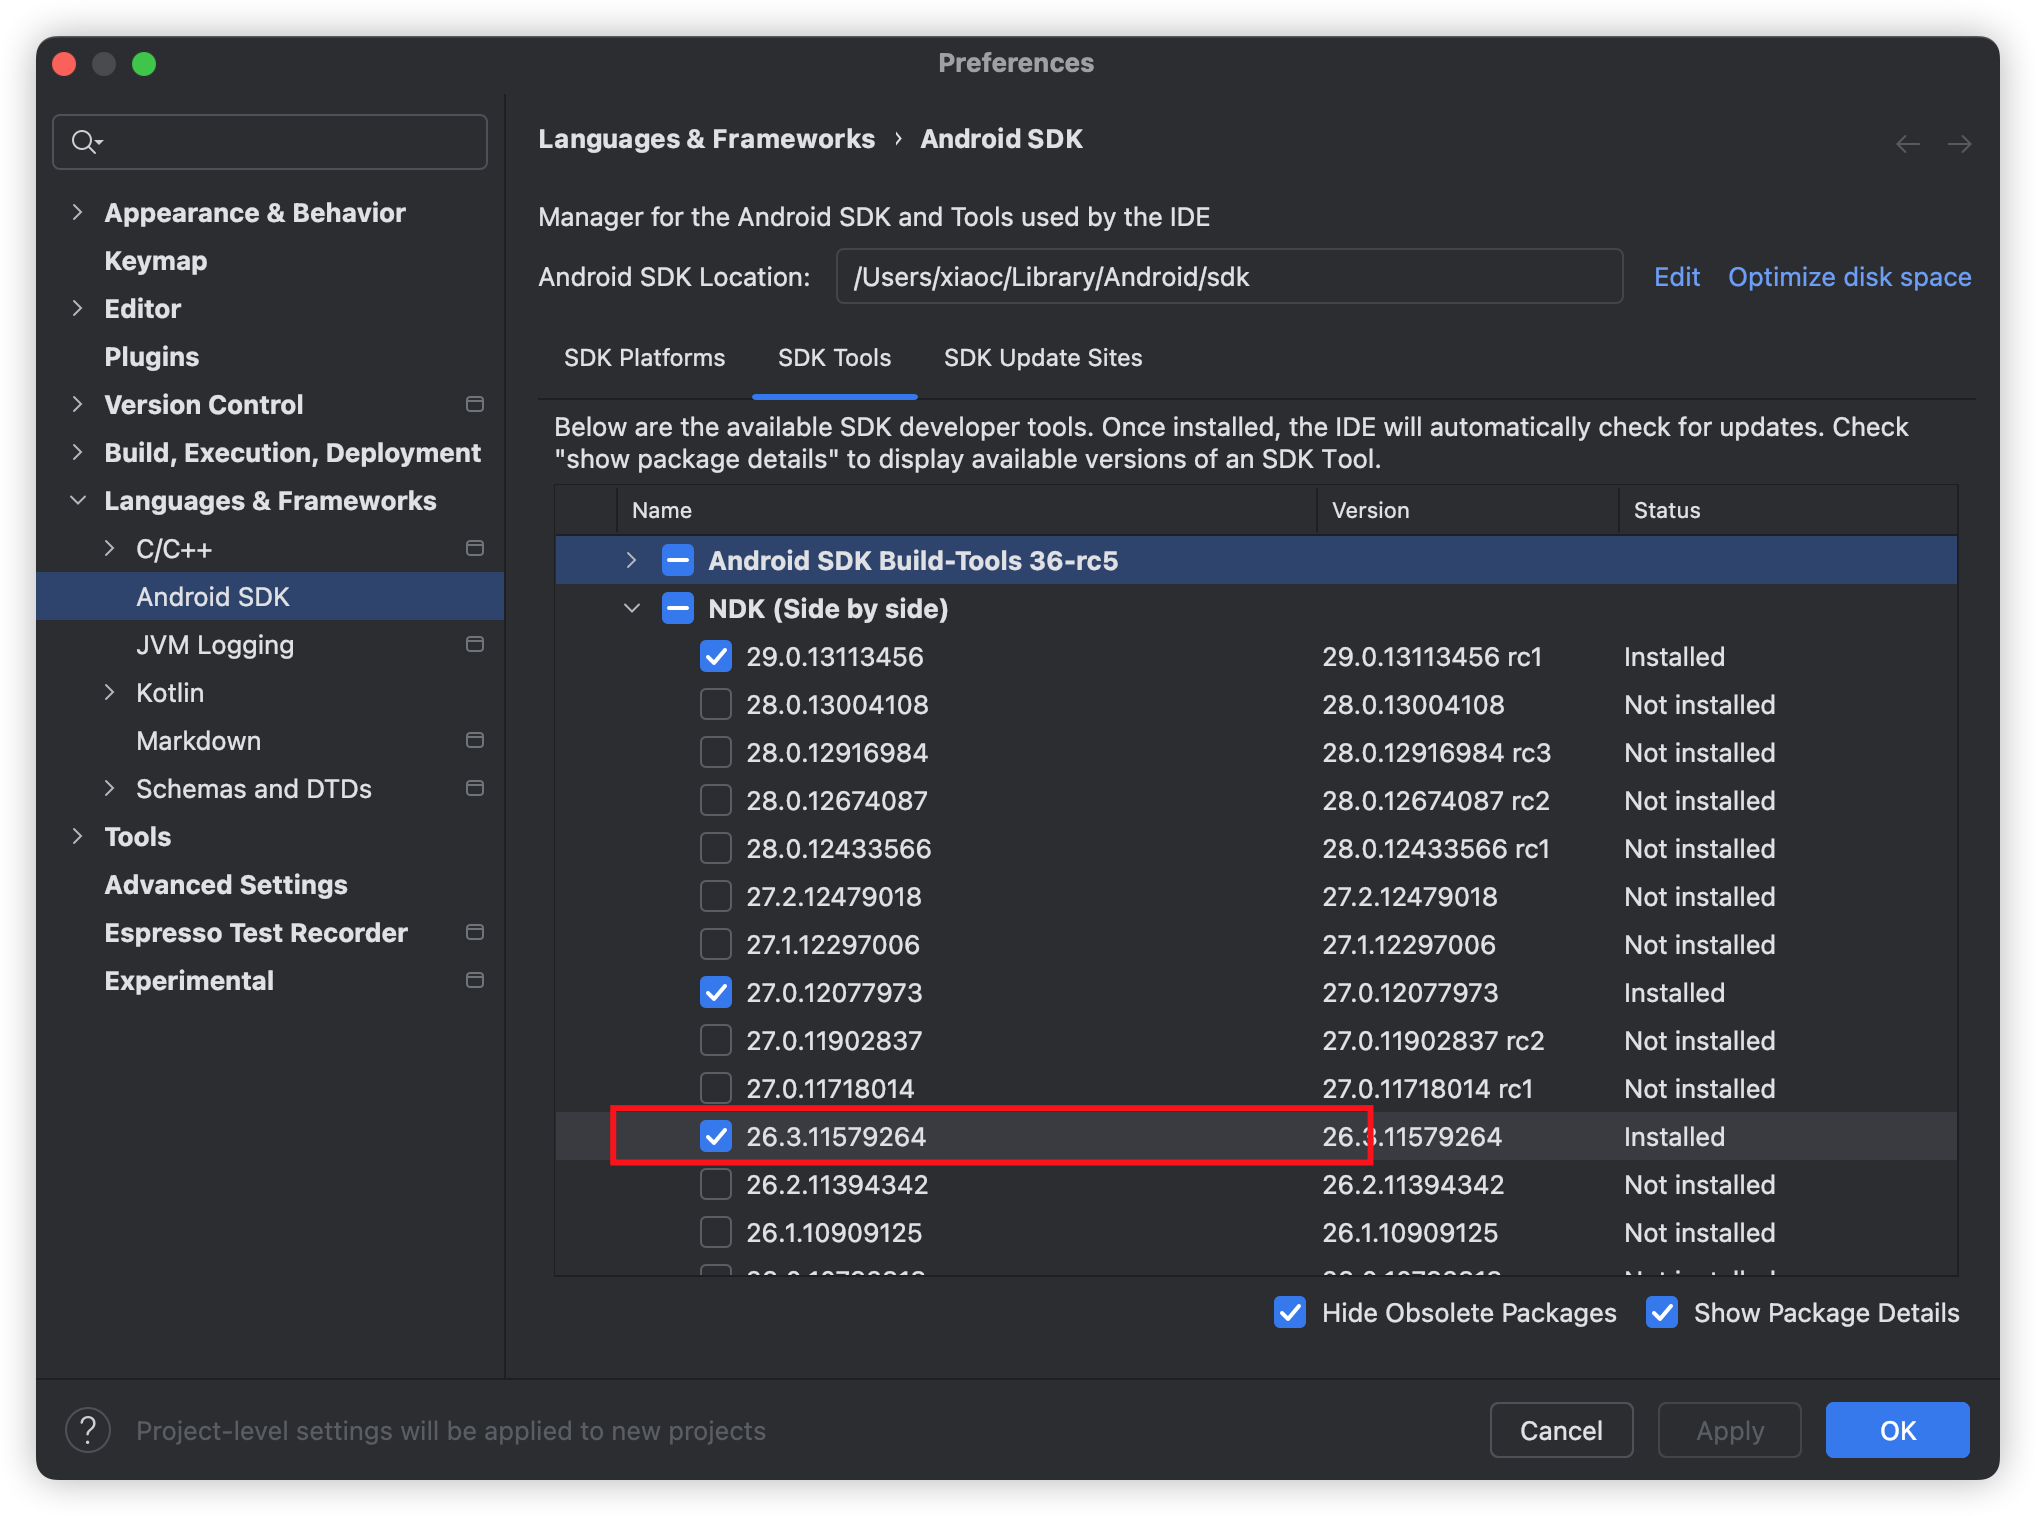Expand the Tools section
The height and width of the screenshot is (1516, 2036).
click(x=77, y=836)
